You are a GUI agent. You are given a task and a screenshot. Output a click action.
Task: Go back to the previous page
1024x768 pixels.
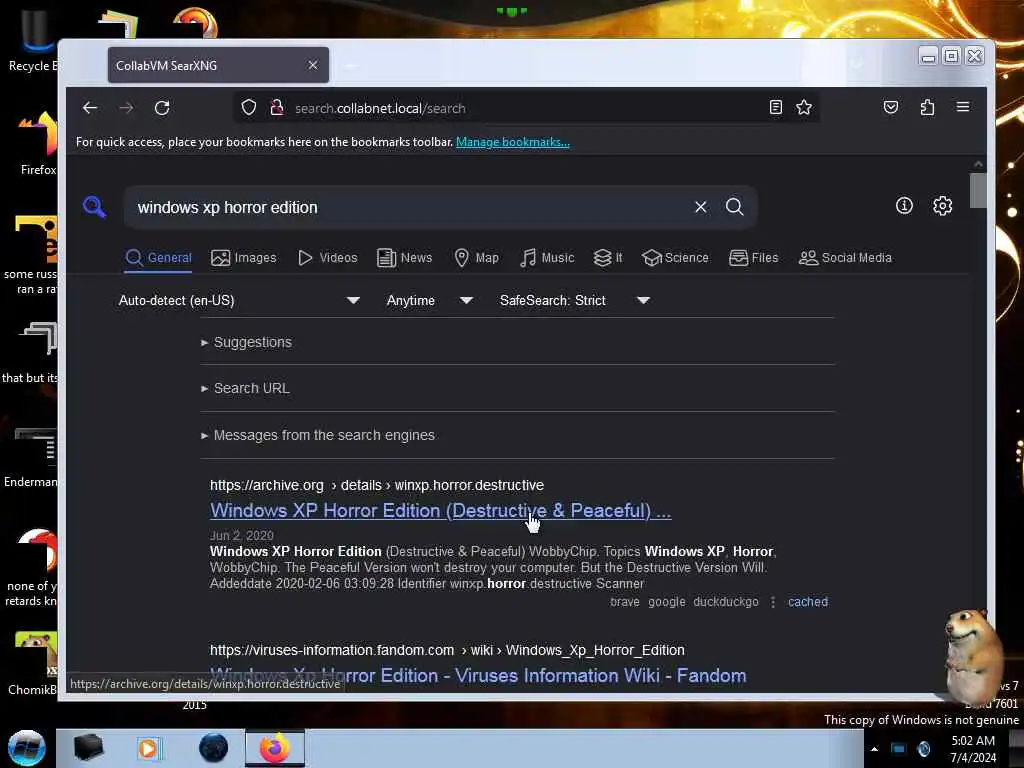click(x=90, y=108)
